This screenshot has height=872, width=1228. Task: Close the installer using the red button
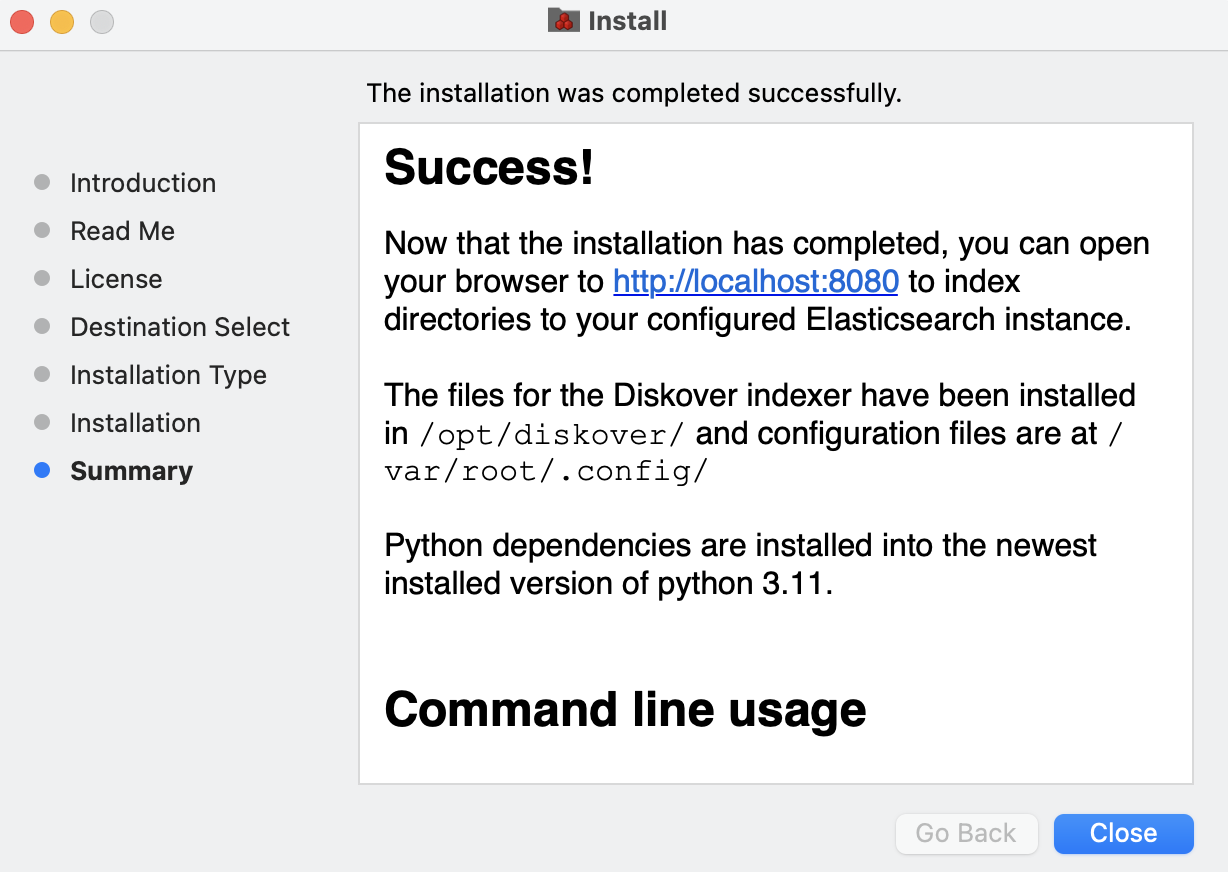pos(22,21)
